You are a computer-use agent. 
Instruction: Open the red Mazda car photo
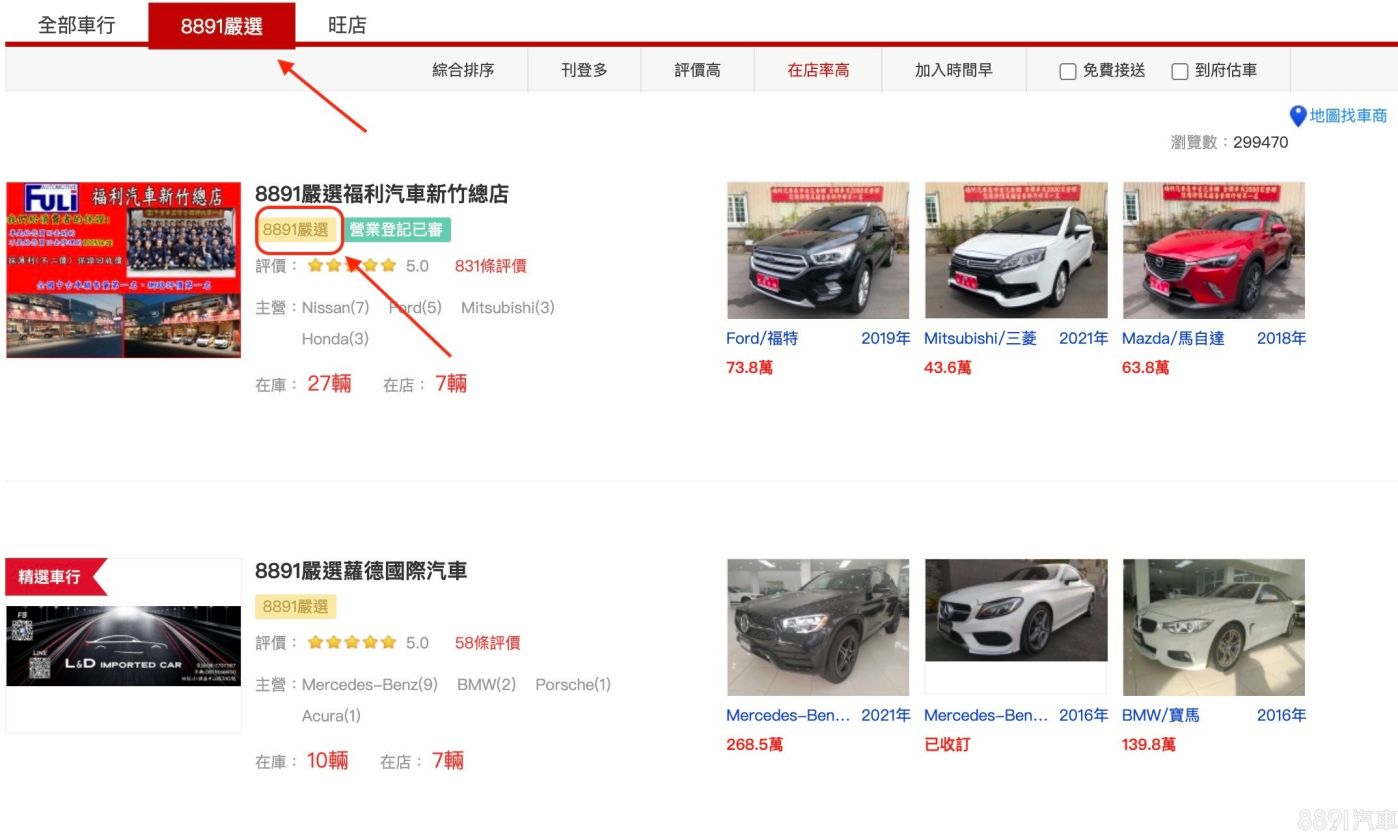click(x=1213, y=250)
